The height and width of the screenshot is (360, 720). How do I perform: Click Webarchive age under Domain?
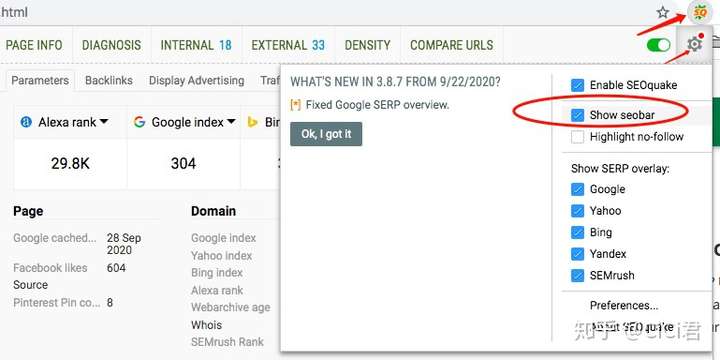click(231, 307)
